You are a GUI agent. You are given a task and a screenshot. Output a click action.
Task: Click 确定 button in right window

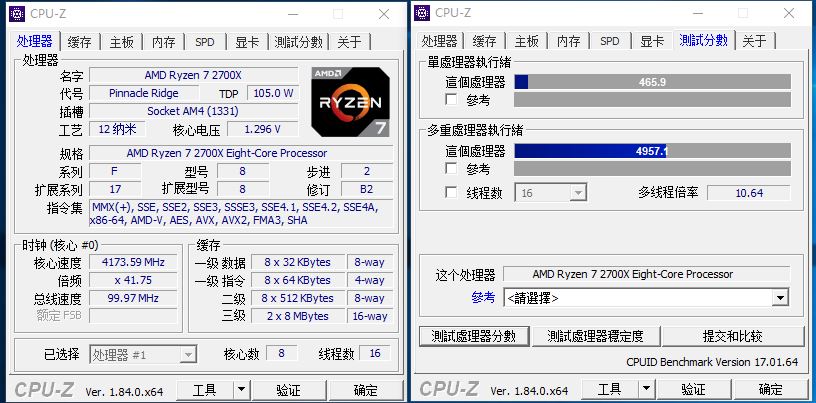770,389
